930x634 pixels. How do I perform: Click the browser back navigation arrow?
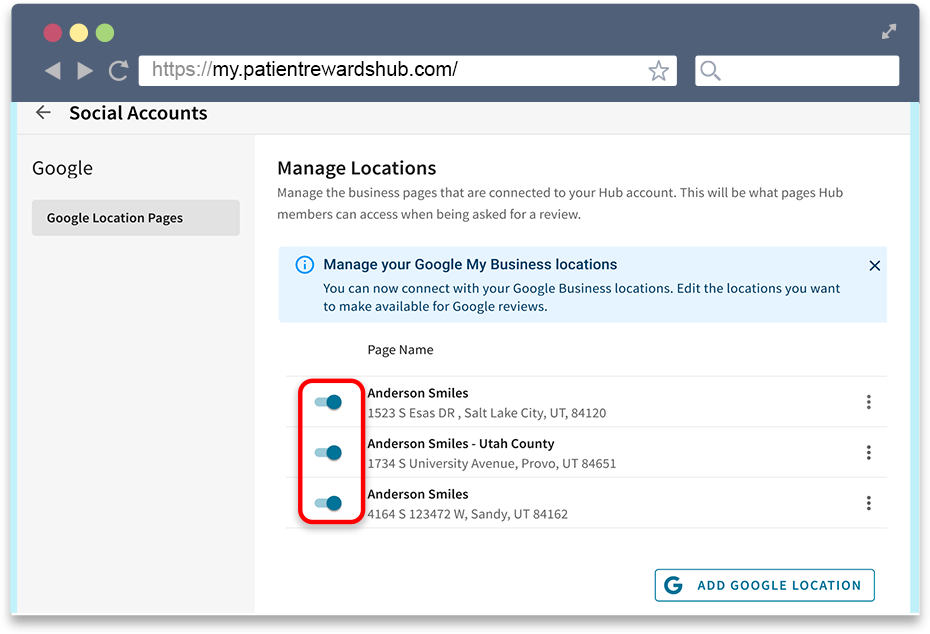click(53, 71)
